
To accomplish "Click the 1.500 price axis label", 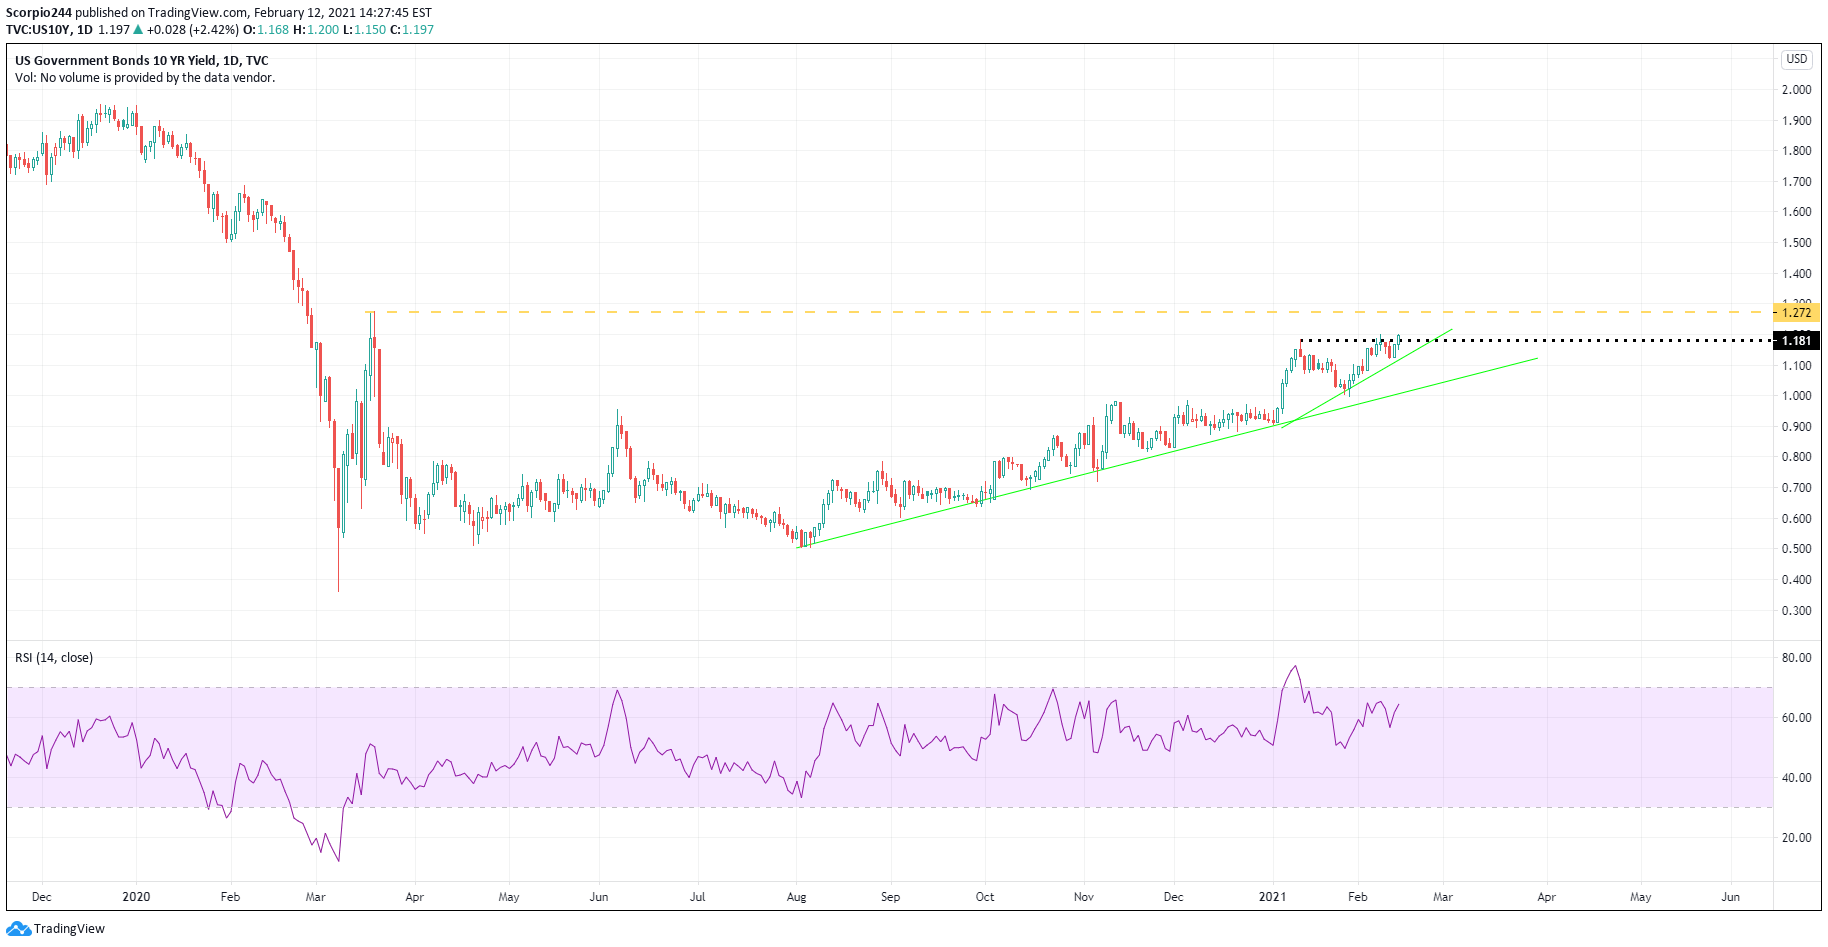I will 1797,243.
